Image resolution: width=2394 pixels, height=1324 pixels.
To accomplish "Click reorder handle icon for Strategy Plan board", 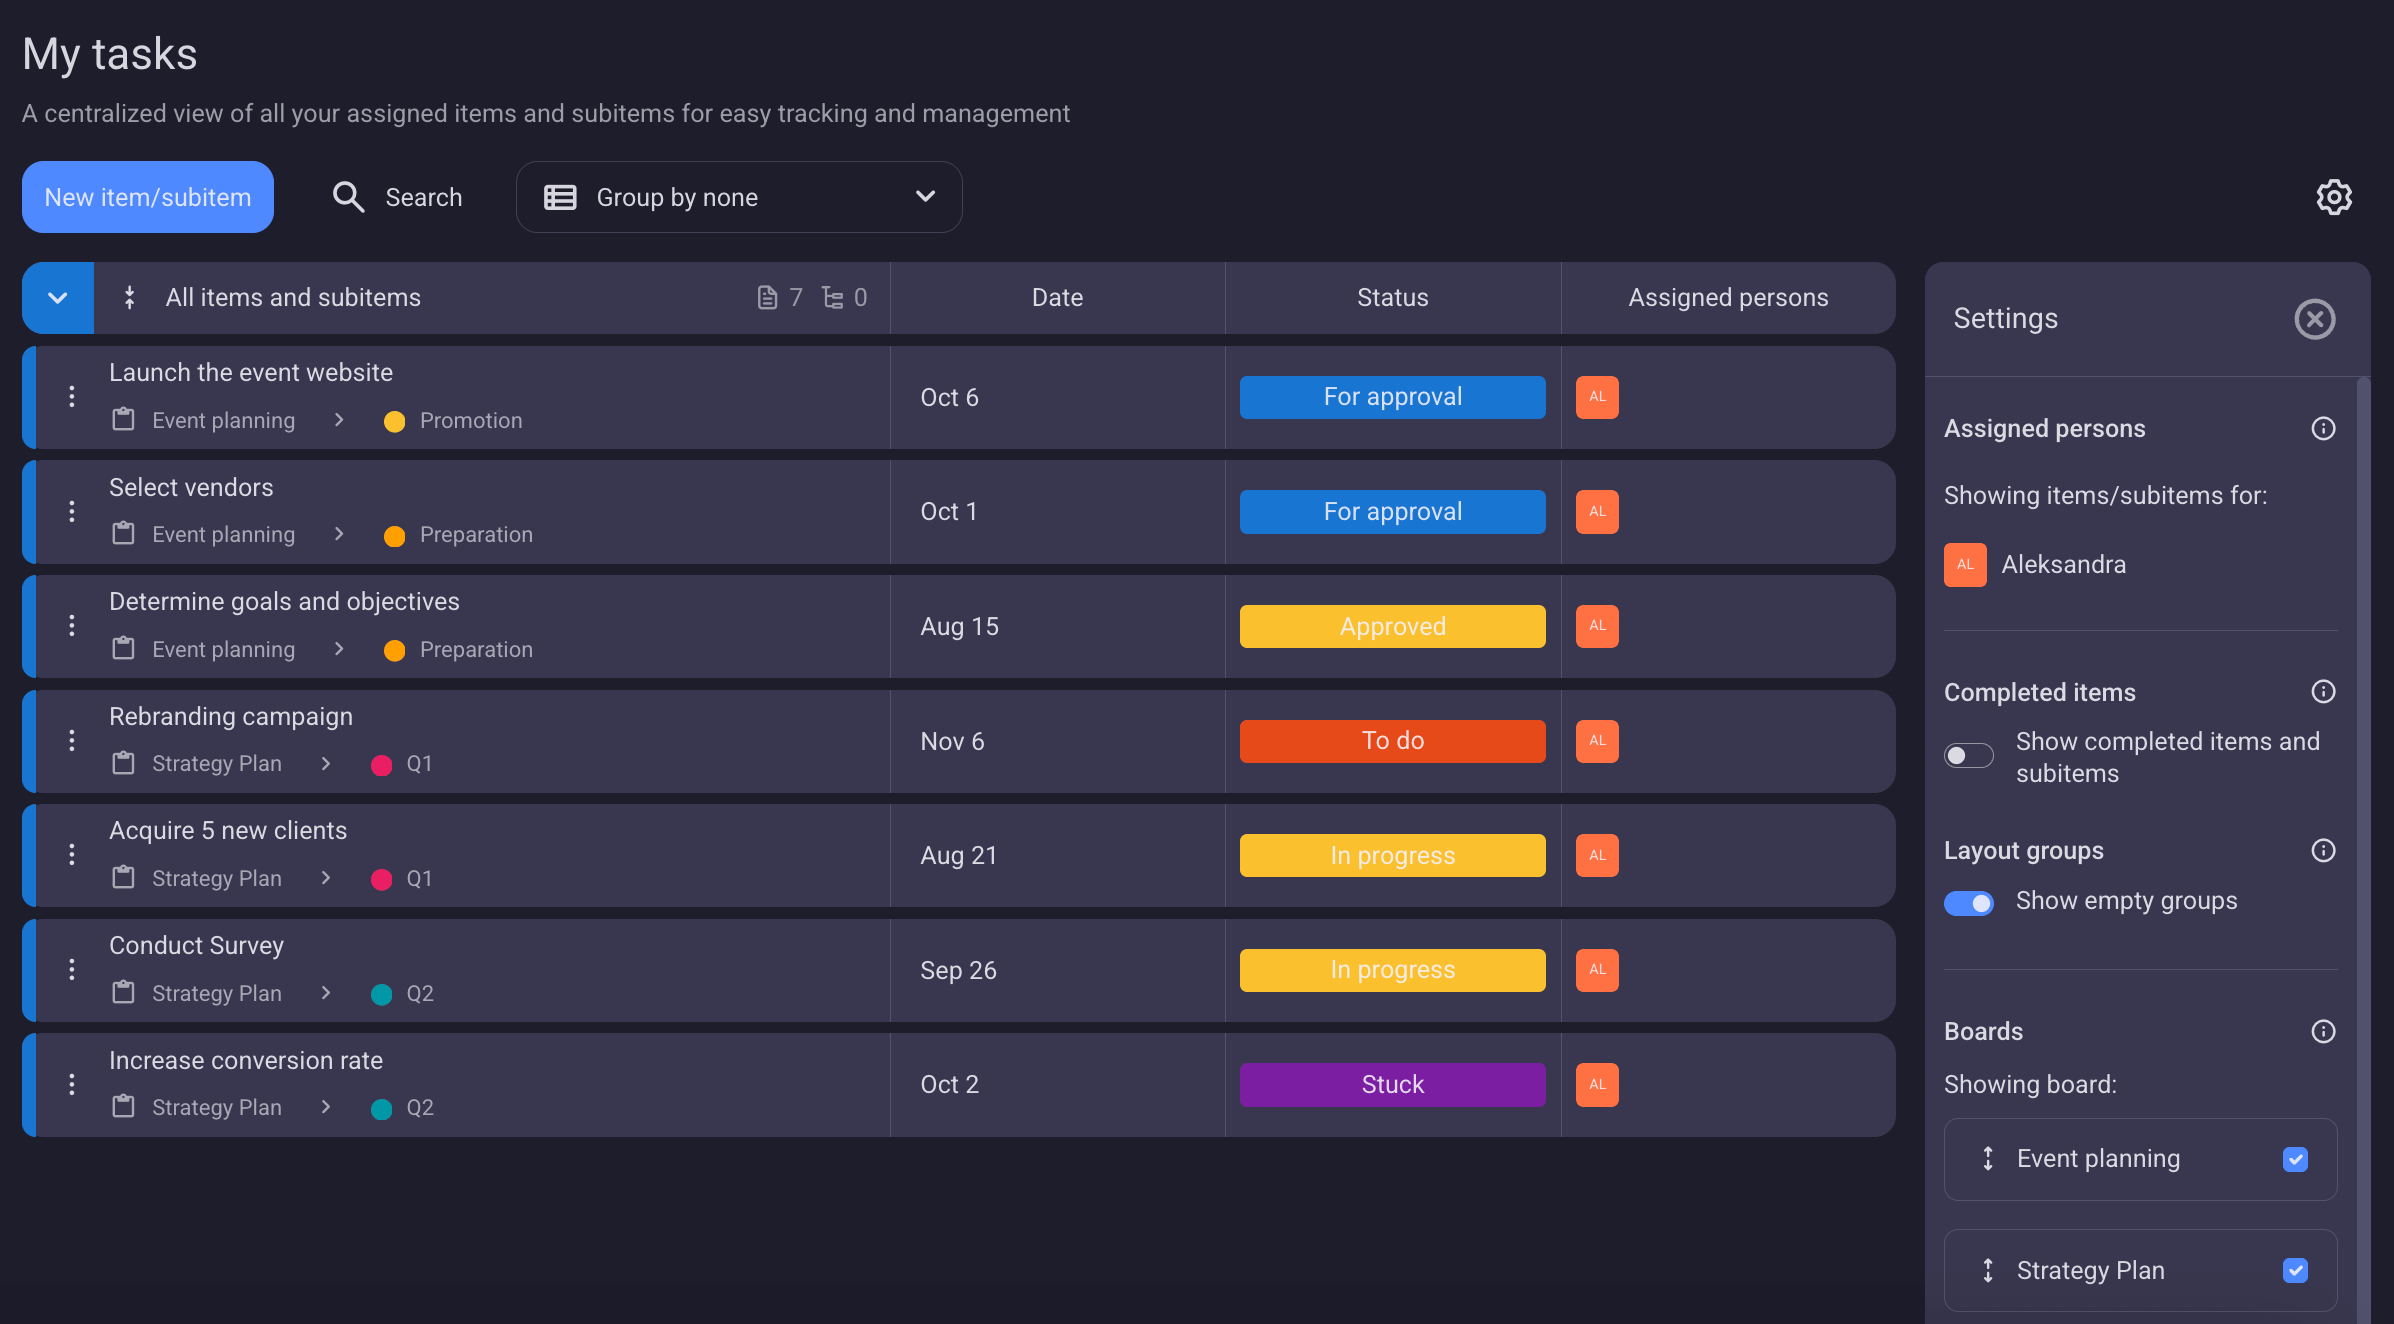I will coord(1988,1270).
